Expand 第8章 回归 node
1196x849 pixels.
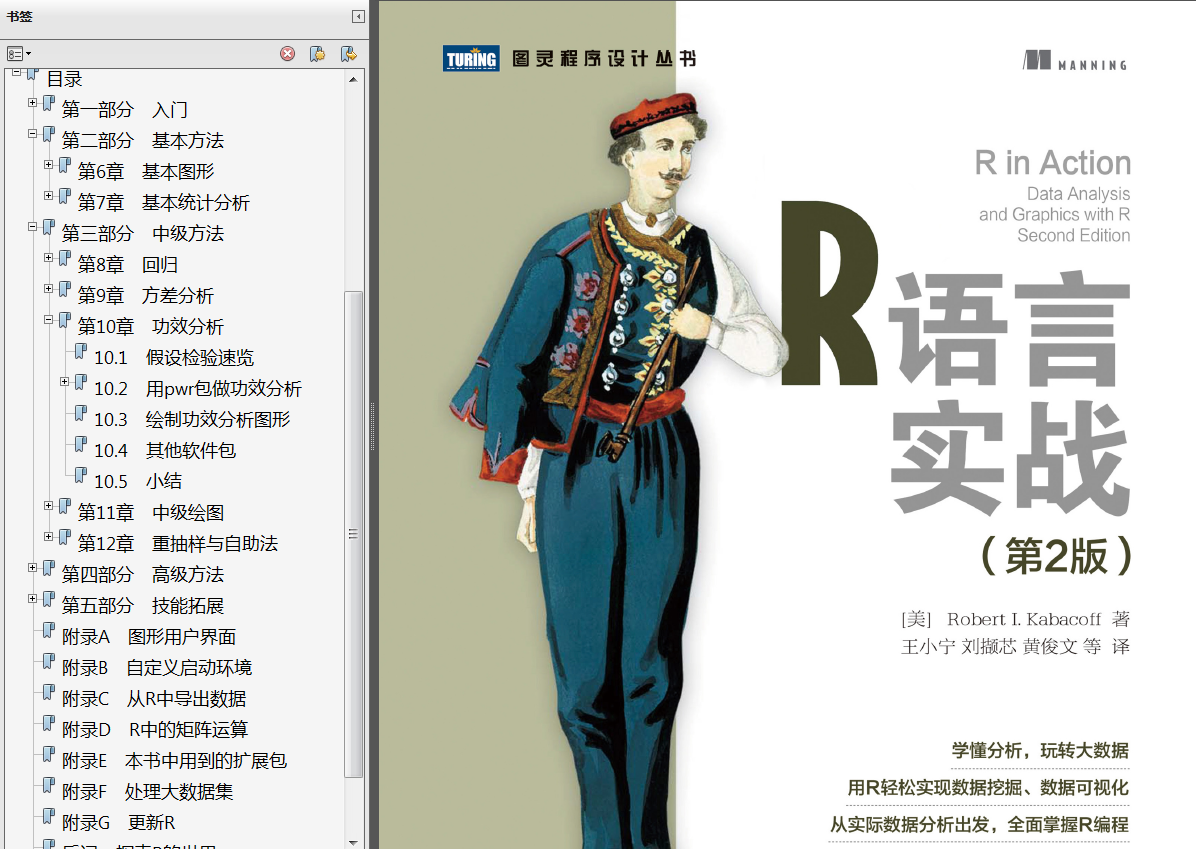(48, 258)
